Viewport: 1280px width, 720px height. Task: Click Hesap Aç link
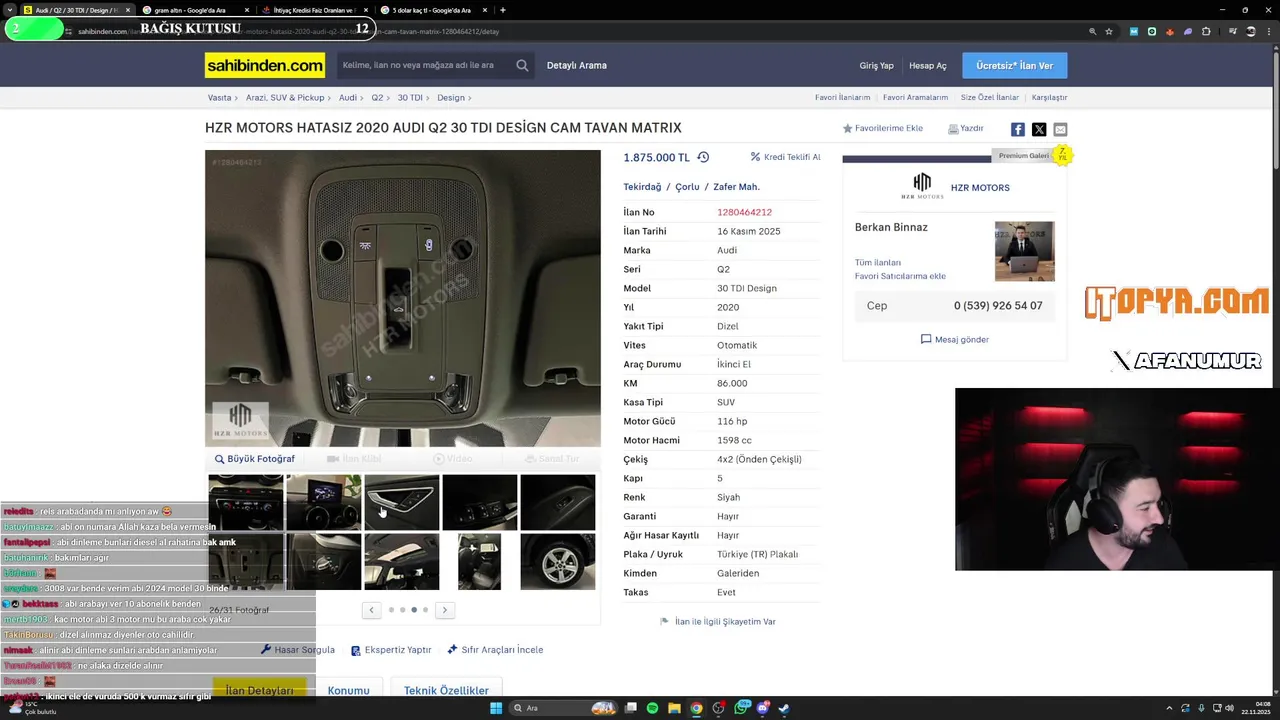(x=927, y=66)
